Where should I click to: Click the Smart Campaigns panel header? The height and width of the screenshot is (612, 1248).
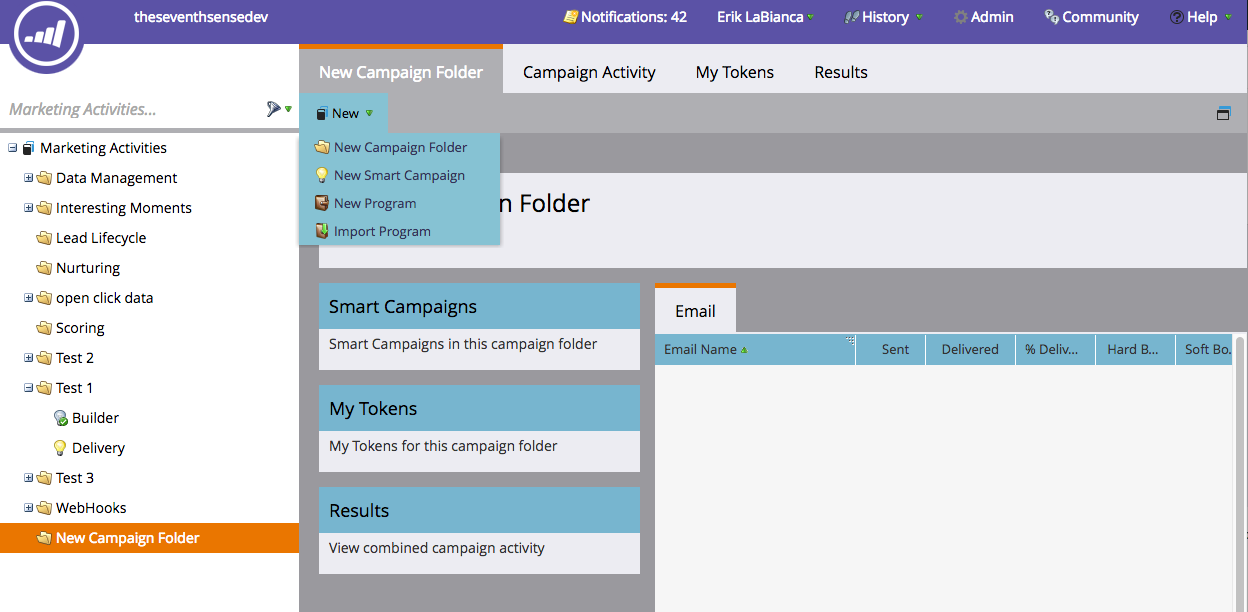point(479,307)
